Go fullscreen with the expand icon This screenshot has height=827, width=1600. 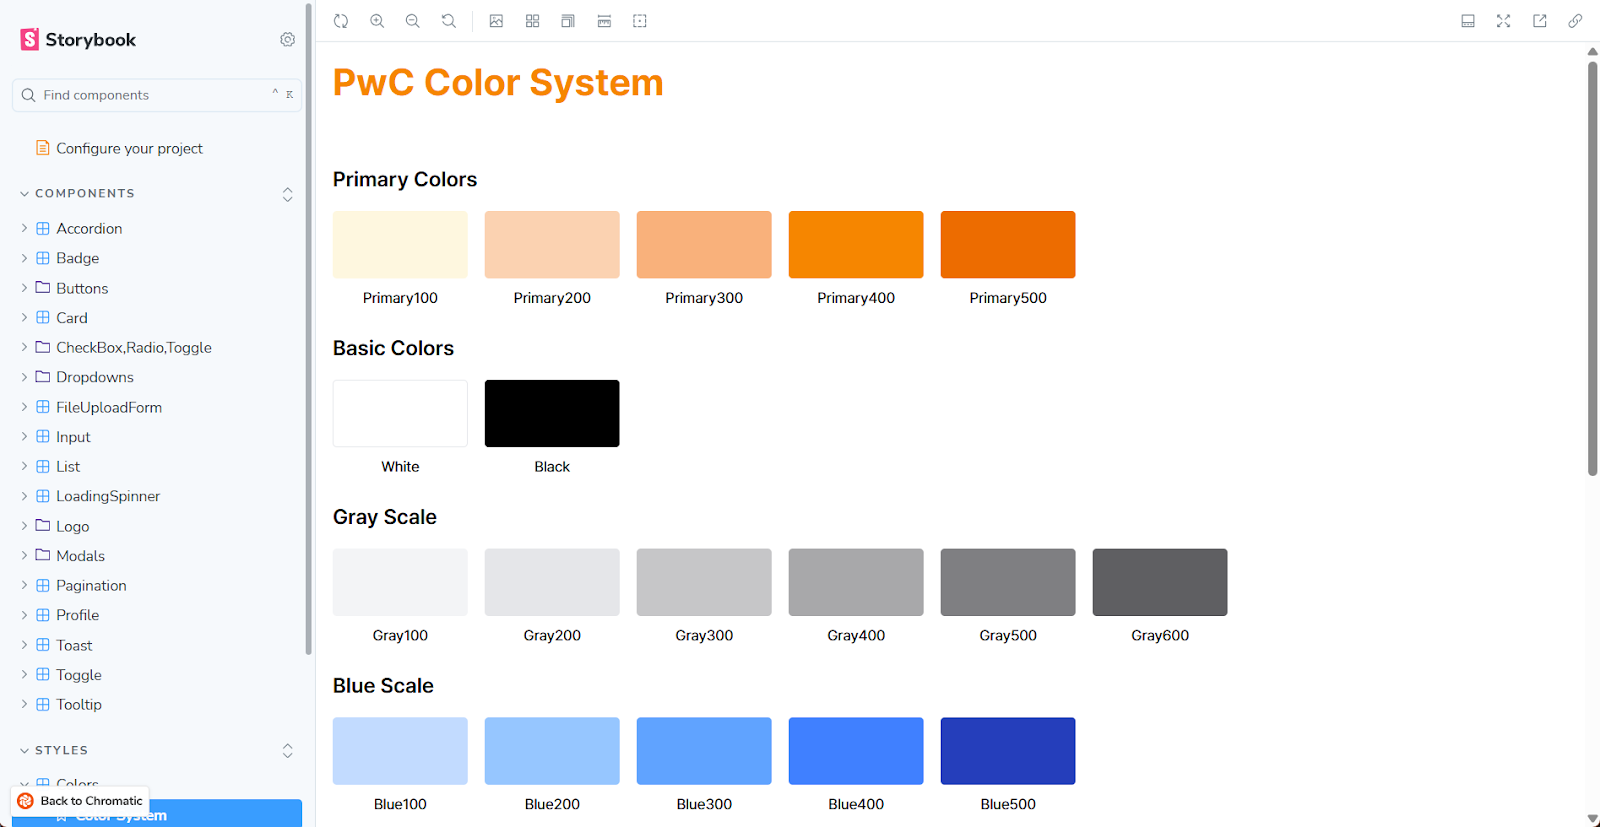pyautogui.click(x=1503, y=21)
